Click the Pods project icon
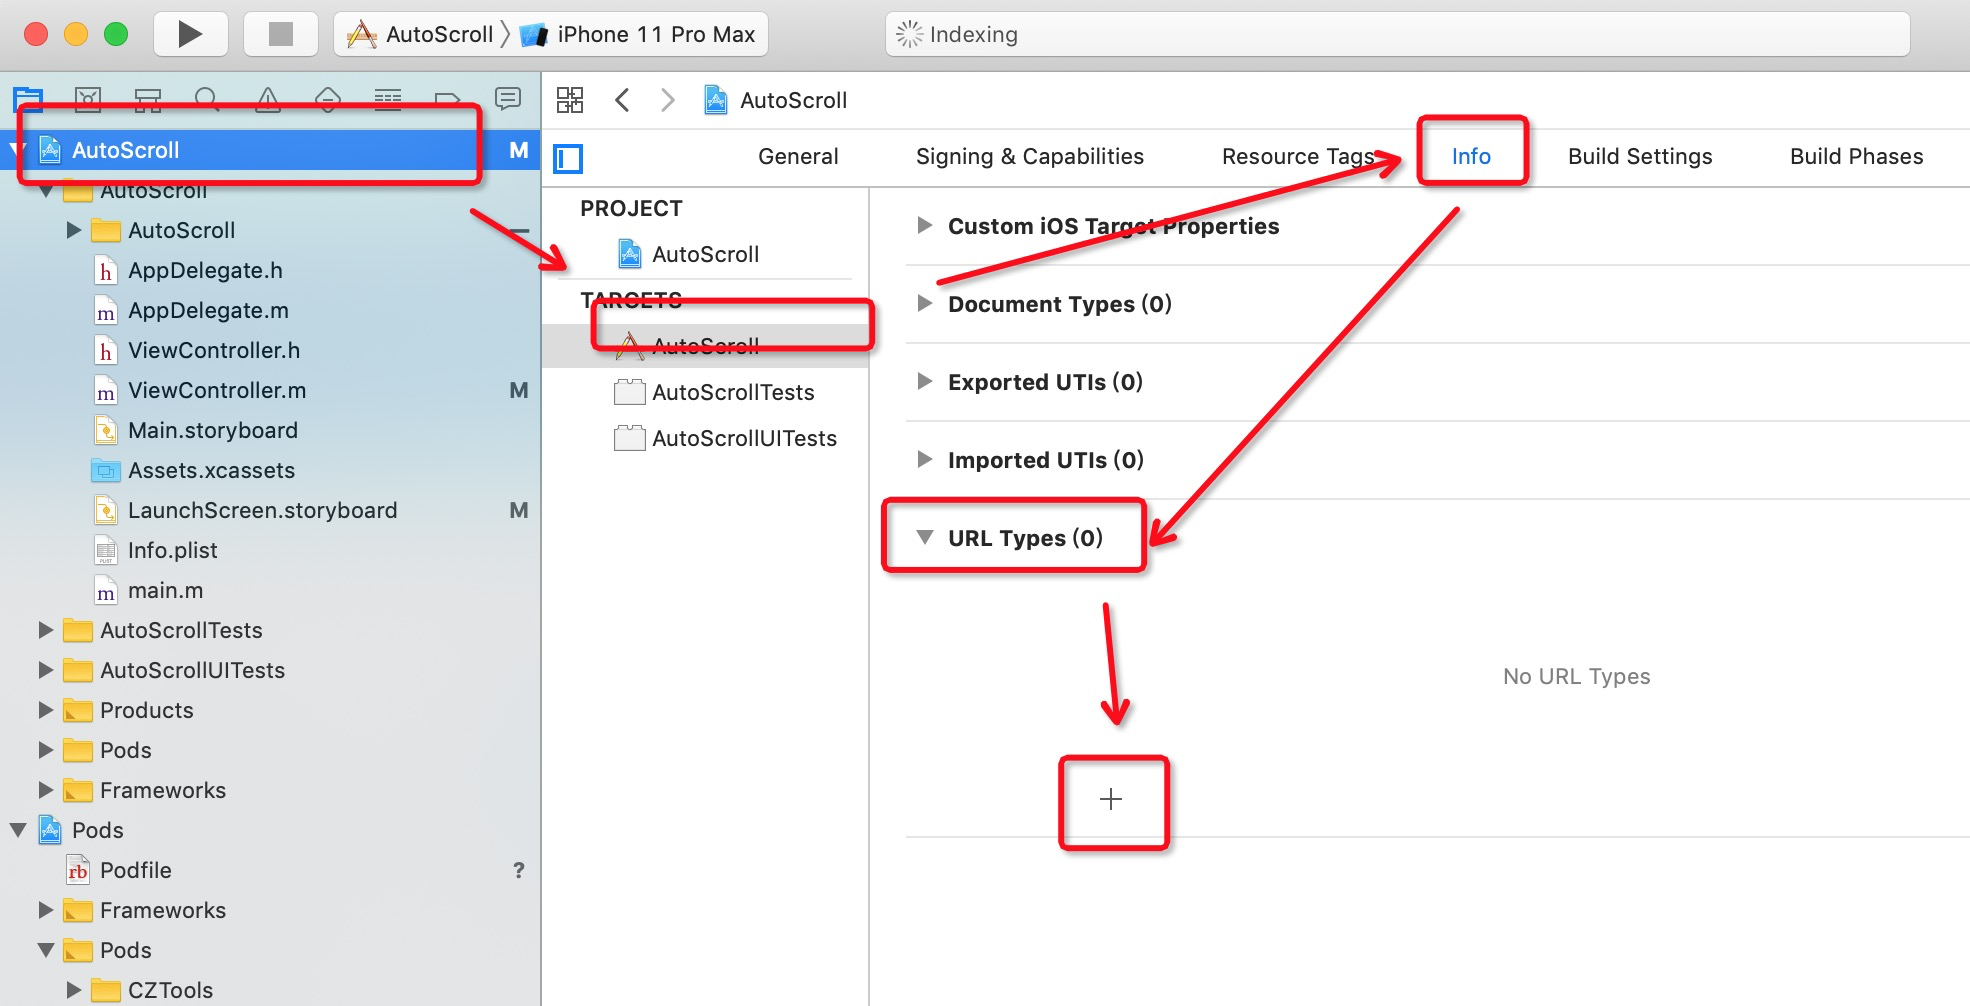 pyautogui.click(x=50, y=830)
